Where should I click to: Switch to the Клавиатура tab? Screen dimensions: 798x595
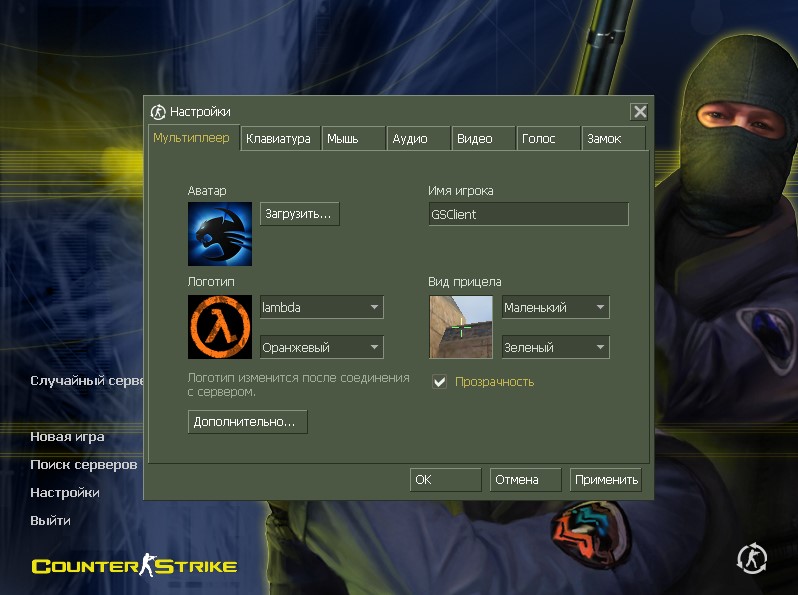pos(279,139)
